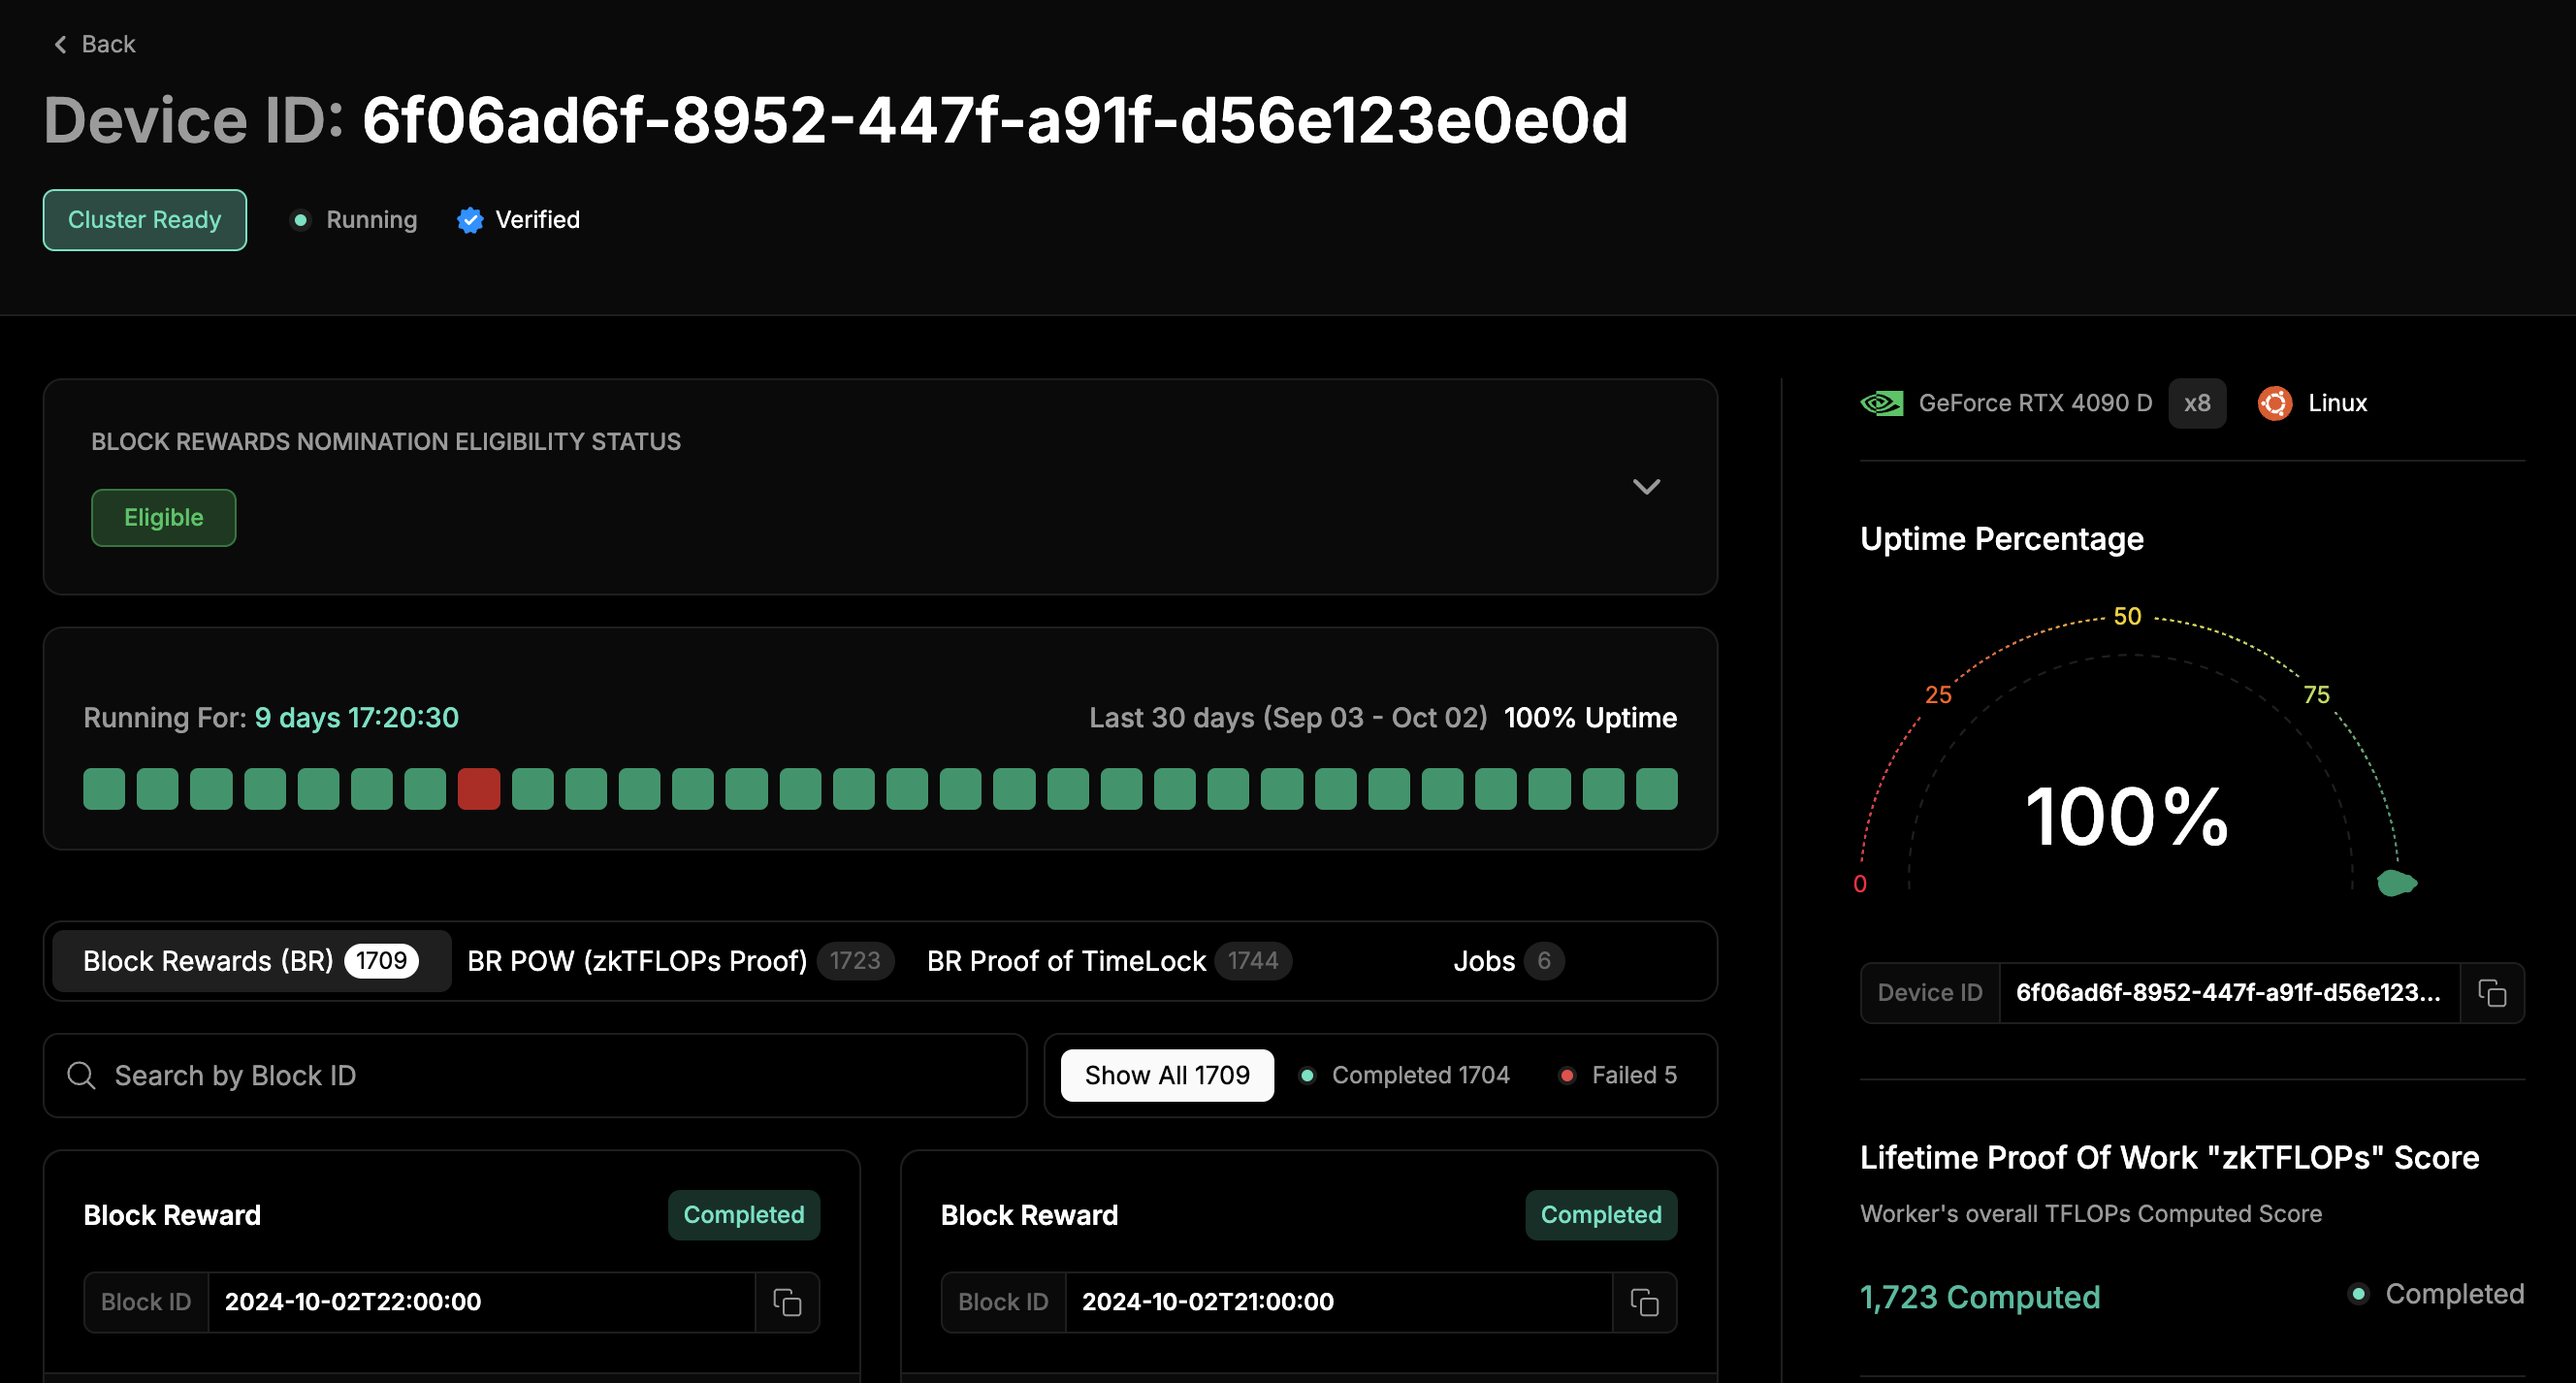Image resolution: width=2576 pixels, height=1383 pixels.
Task: Click the Ubuntu Linux logo icon
Action: (x=2274, y=403)
